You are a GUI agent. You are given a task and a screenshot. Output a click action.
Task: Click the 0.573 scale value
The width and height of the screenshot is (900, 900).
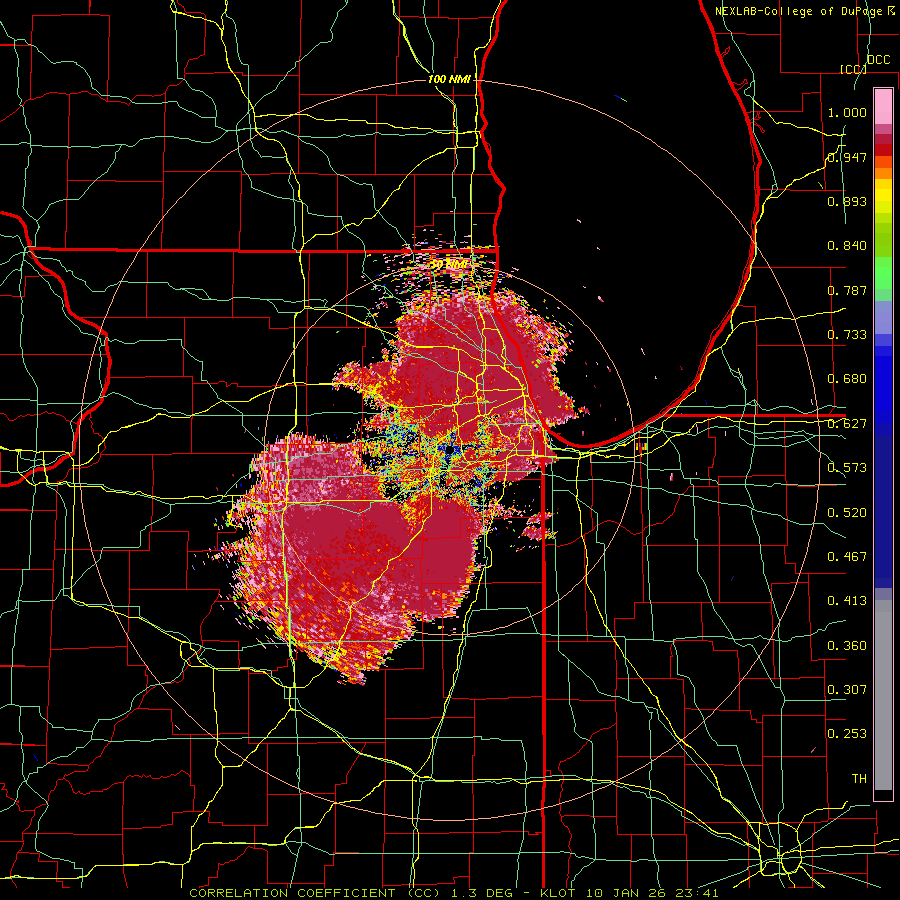(x=847, y=468)
